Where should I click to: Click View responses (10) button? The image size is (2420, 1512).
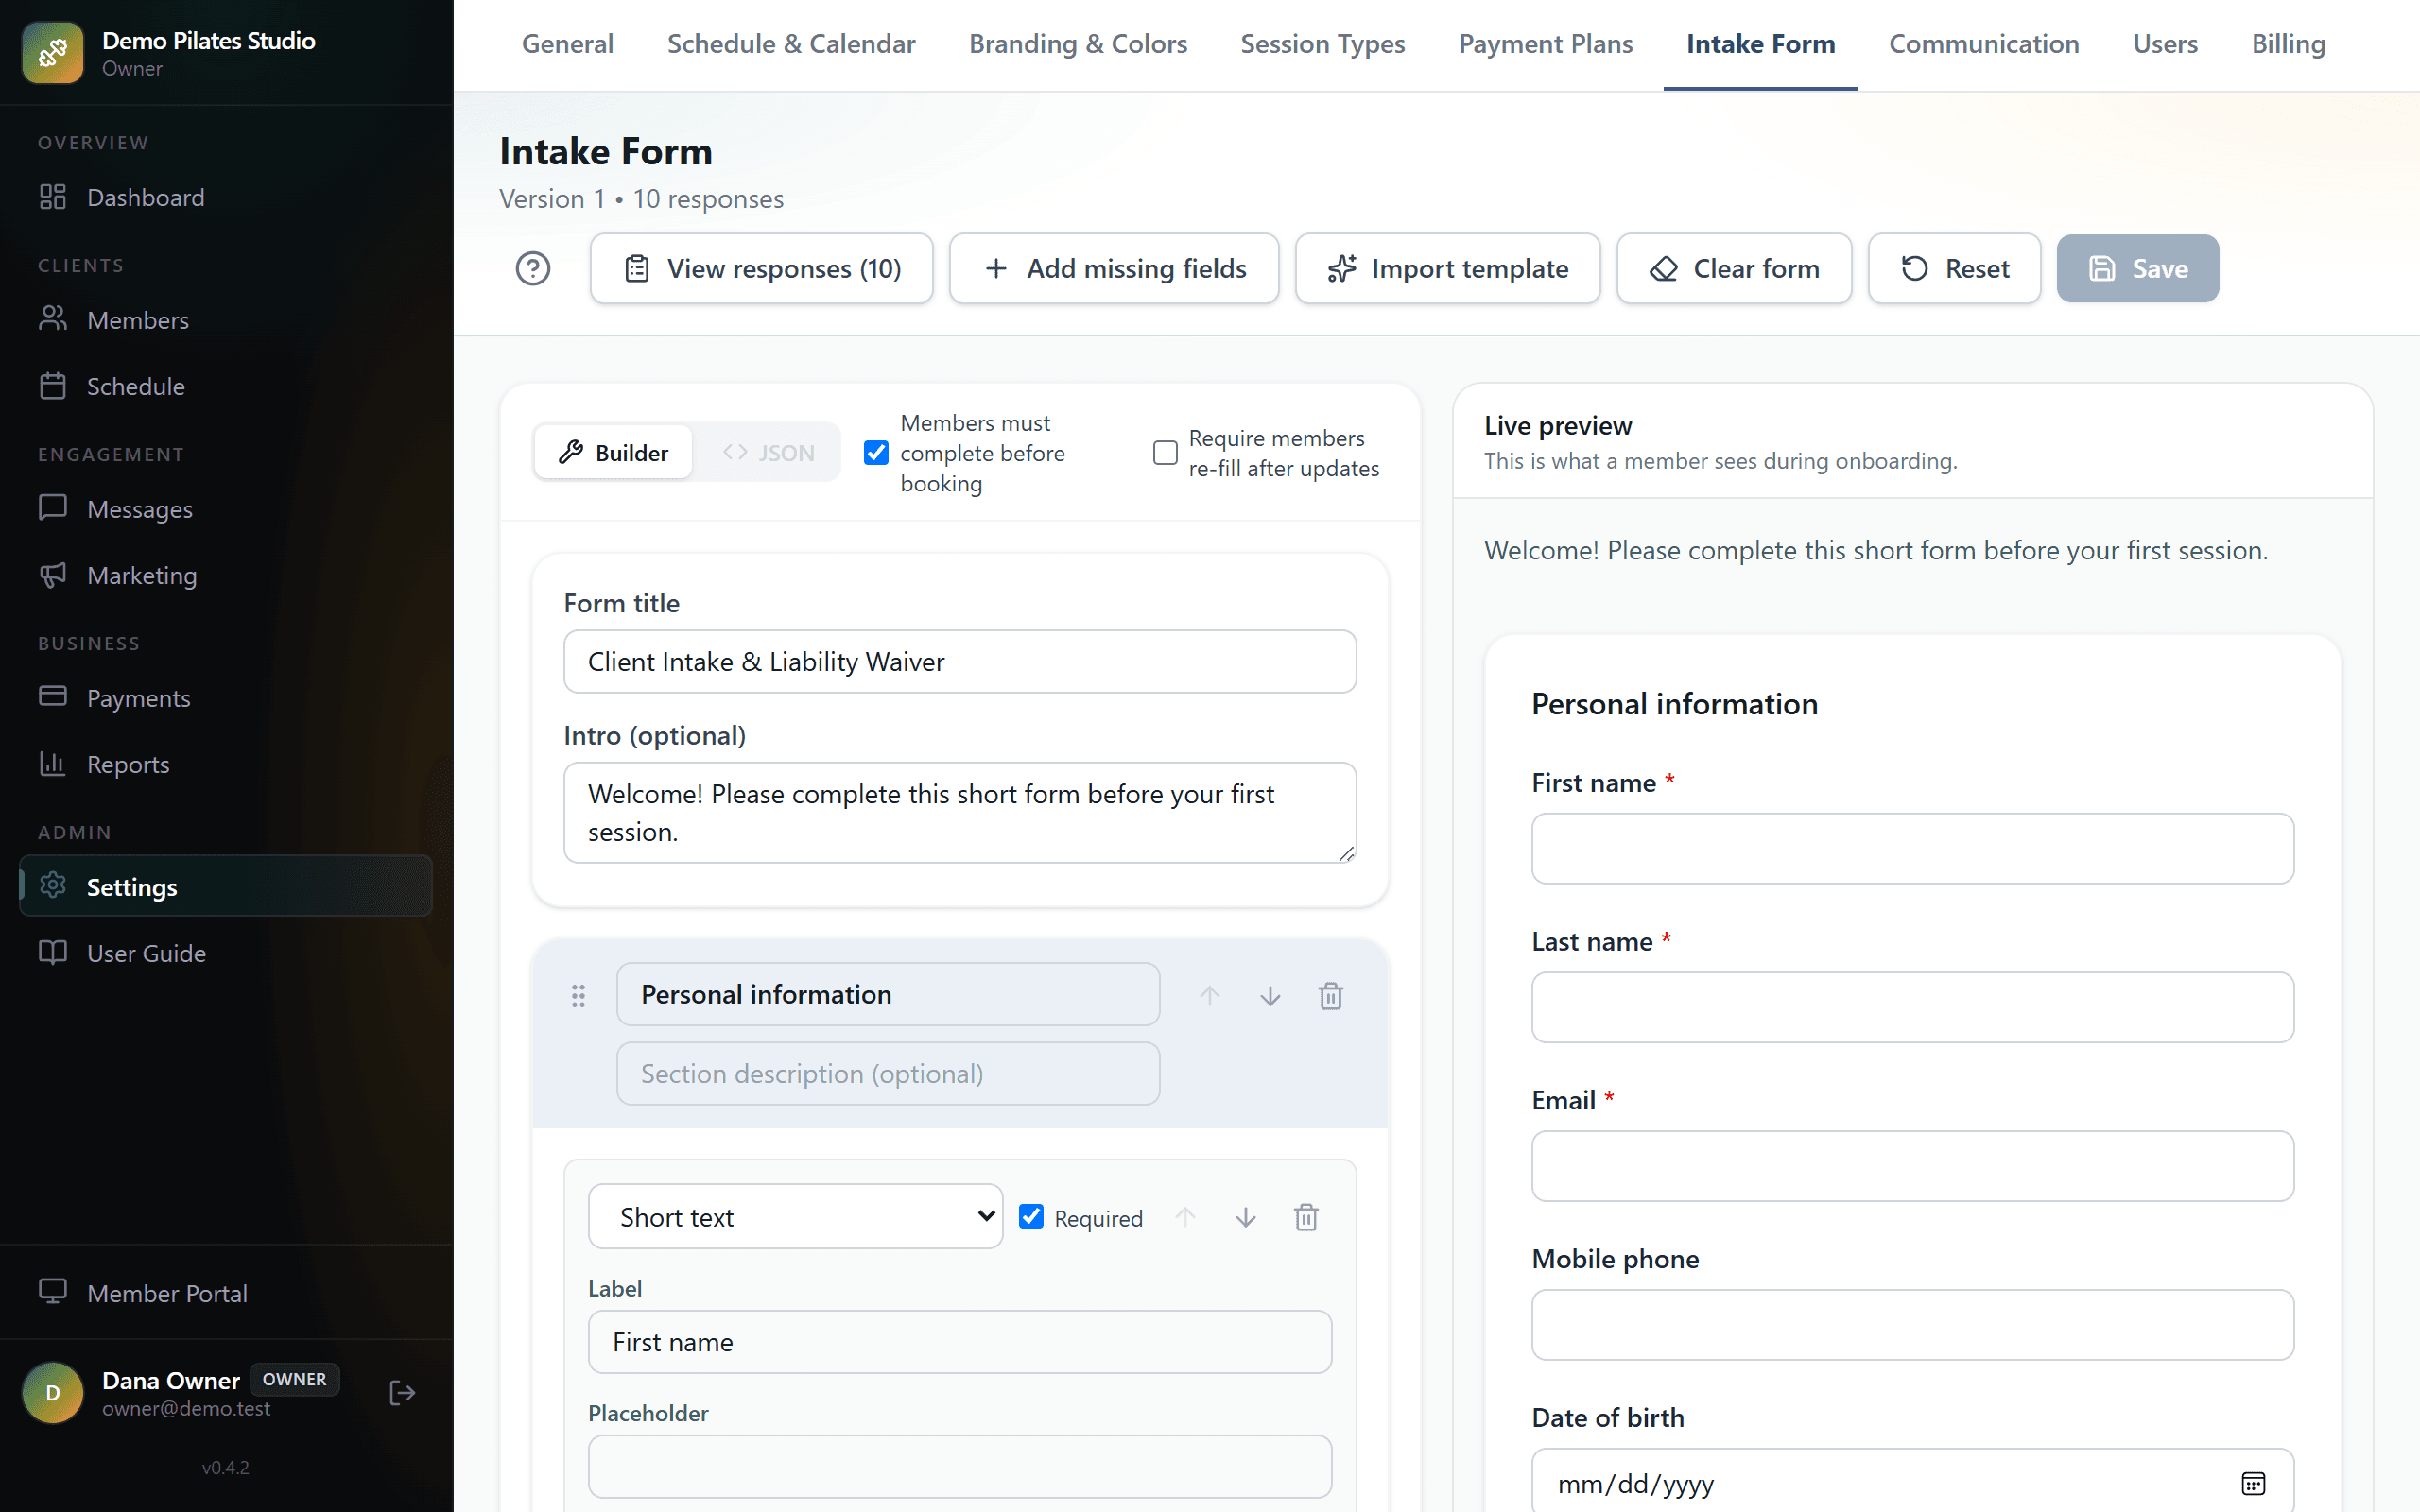pos(762,268)
